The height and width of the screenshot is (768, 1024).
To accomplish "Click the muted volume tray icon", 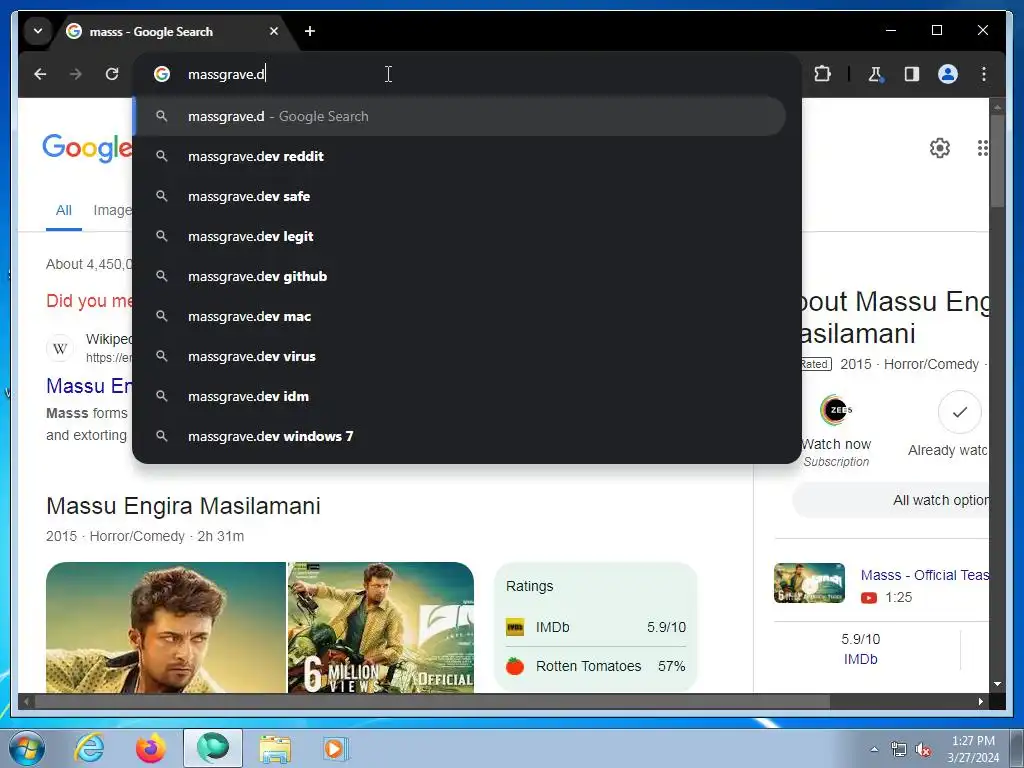I will tap(923, 750).
